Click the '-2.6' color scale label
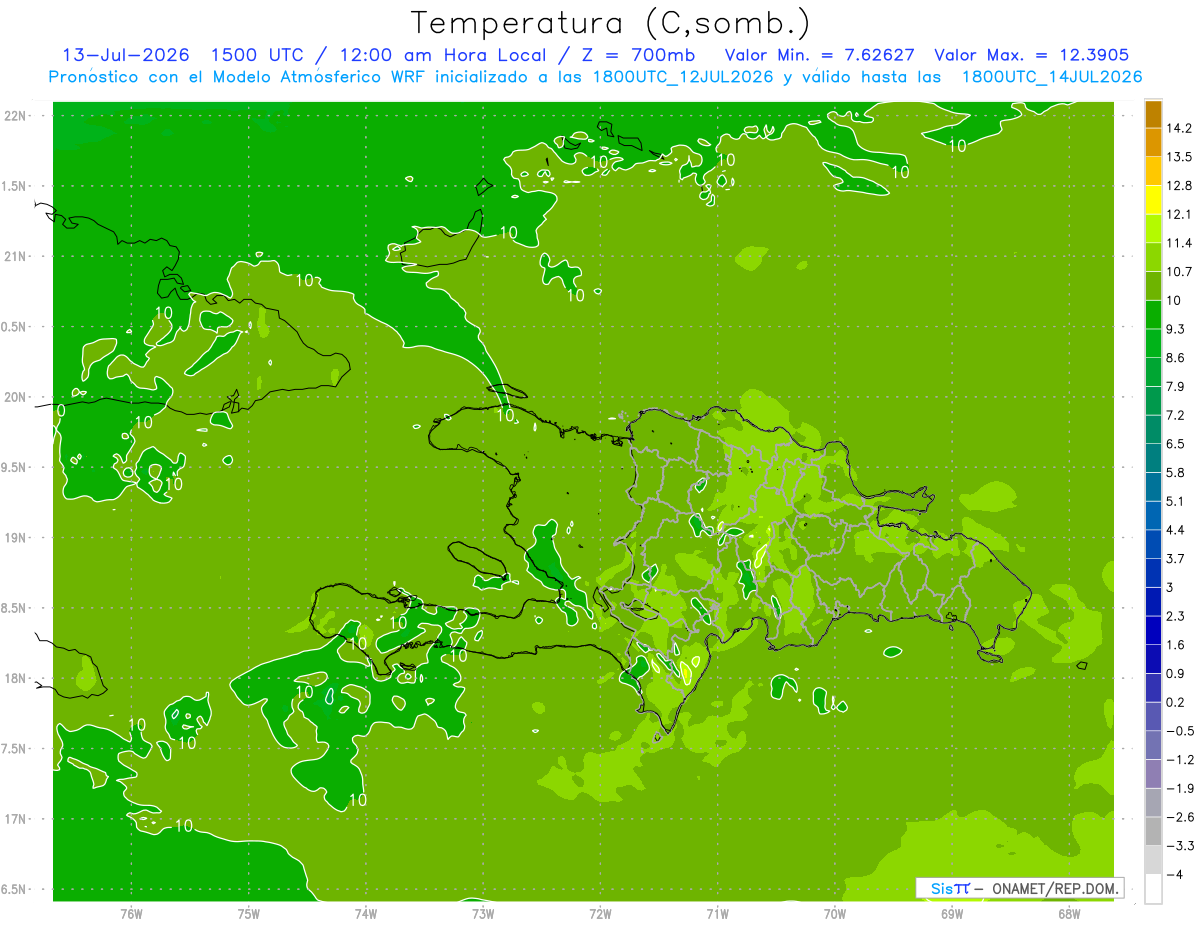Viewport: 1200px width, 927px height. coord(1180,818)
